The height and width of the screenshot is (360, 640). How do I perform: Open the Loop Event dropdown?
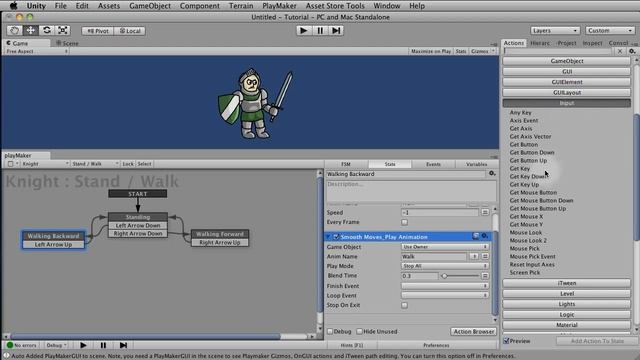coord(445,296)
